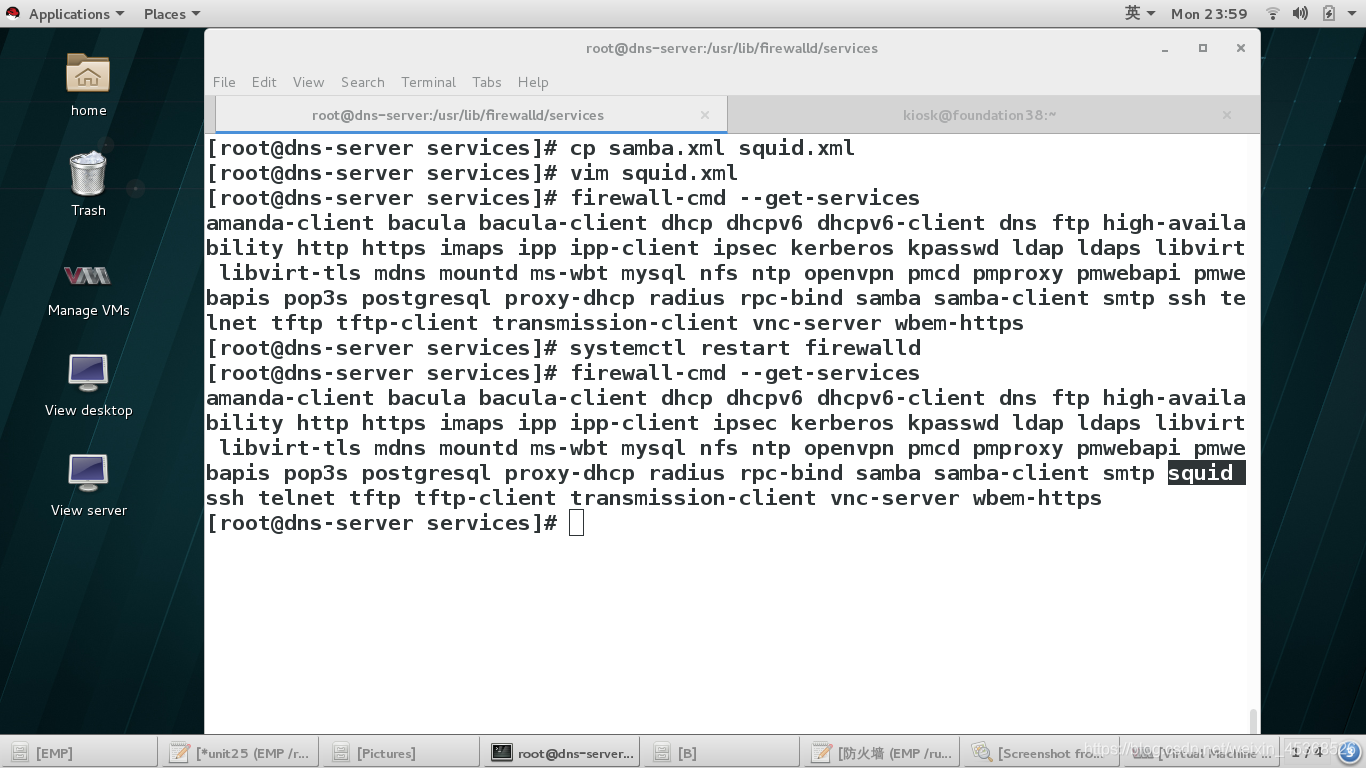1366x768 pixels.
Task: Click the Mon 23:59 clock
Action: [1209, 14]
